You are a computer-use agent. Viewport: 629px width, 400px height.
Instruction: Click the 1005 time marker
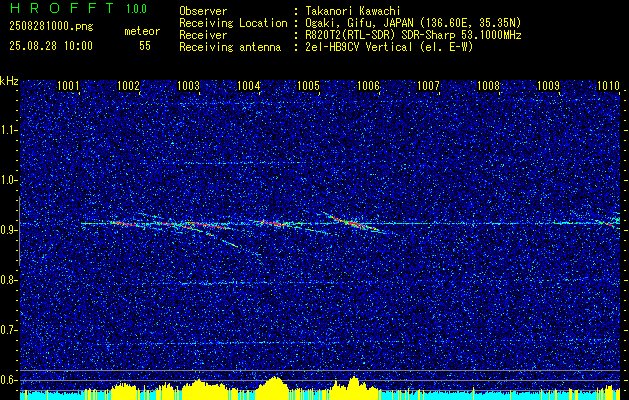coord(308,85)
